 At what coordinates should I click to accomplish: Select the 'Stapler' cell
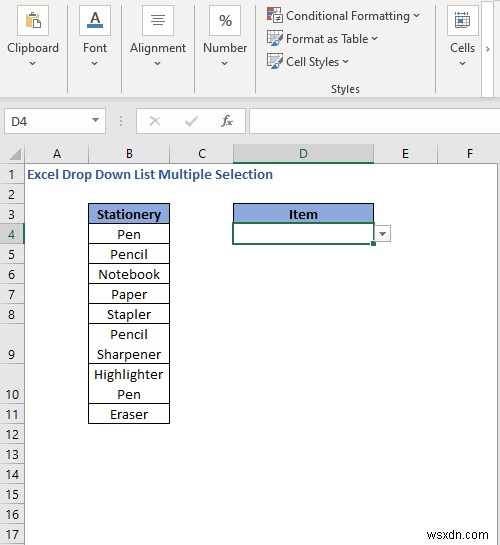coord(129,314)
